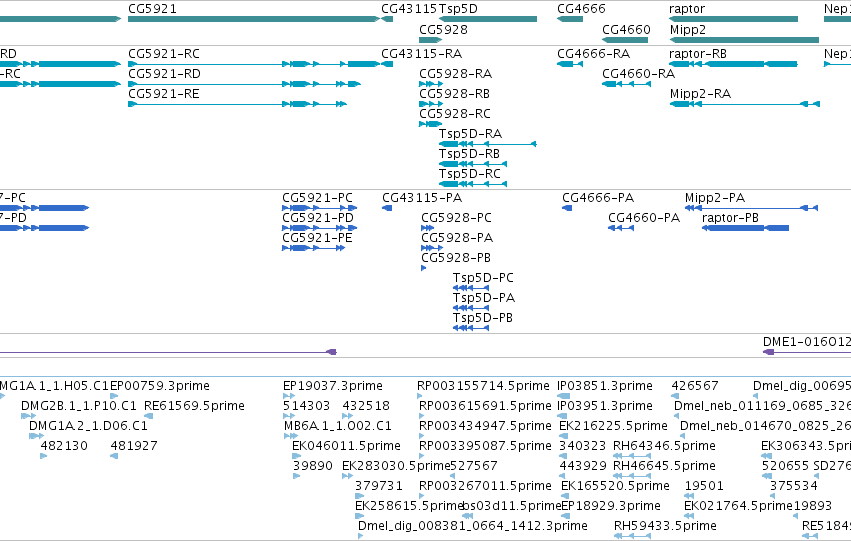Click transcript label CG5921-RD

tap(164, 74)
